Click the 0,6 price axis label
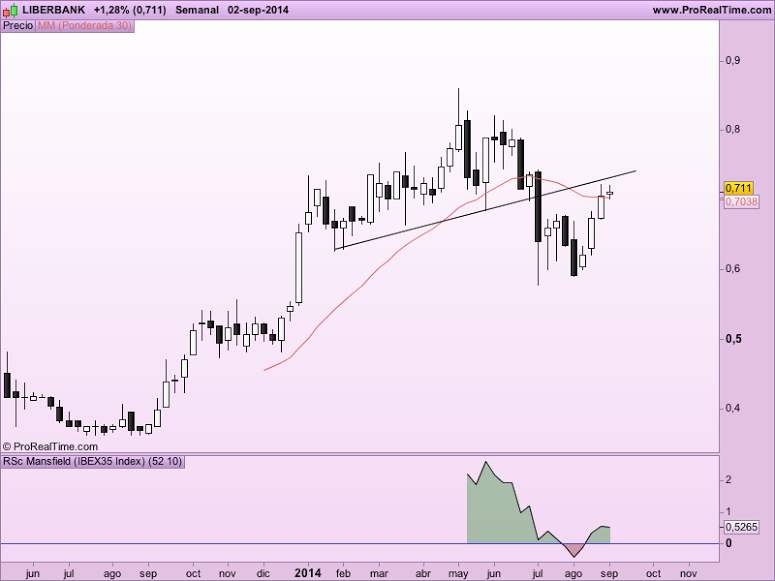Viewport: 775px width, 581px height. 732,269
